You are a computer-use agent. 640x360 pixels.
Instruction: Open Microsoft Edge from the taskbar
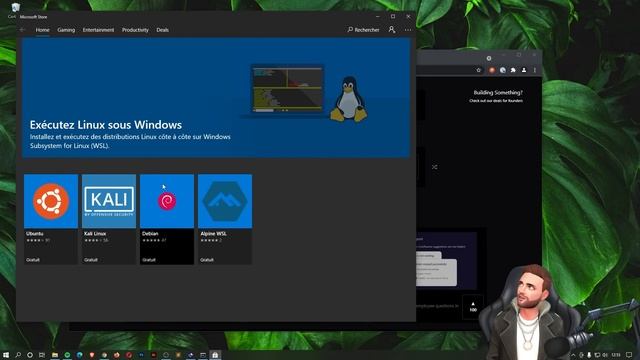click(x=80, y=355)
